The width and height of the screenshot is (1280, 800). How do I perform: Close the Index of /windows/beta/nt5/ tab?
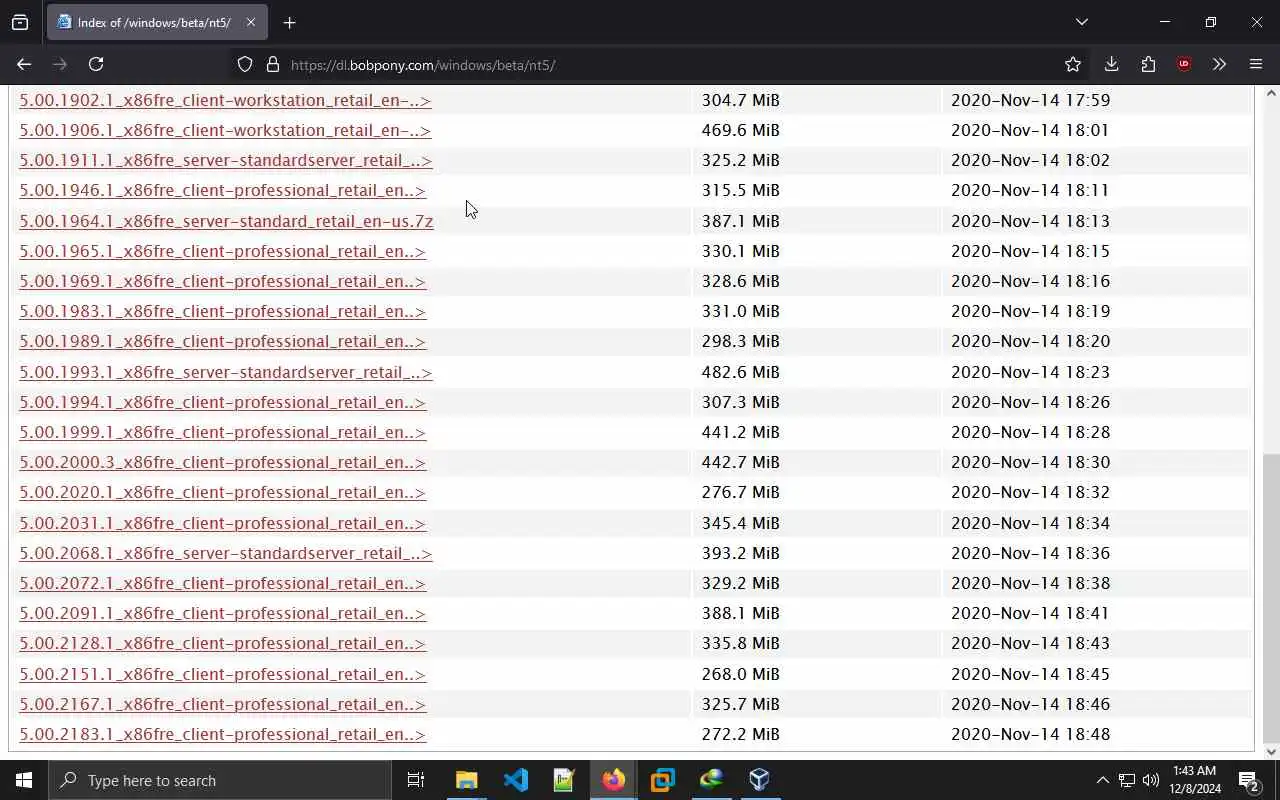click(x=251, y=22)
